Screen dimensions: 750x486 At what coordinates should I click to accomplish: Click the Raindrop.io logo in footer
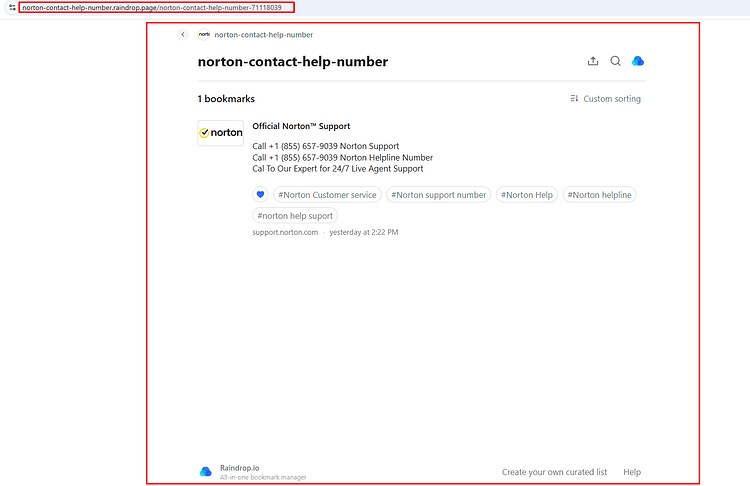[x=206, y=472]
